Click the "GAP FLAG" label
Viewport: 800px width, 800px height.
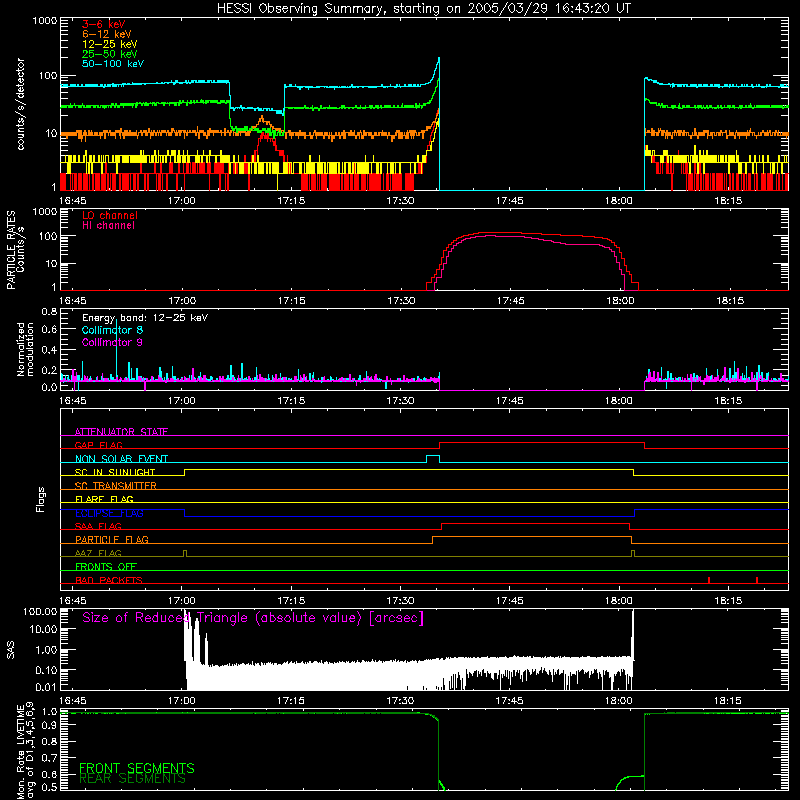pyautogui.click(x=98, y=445)
